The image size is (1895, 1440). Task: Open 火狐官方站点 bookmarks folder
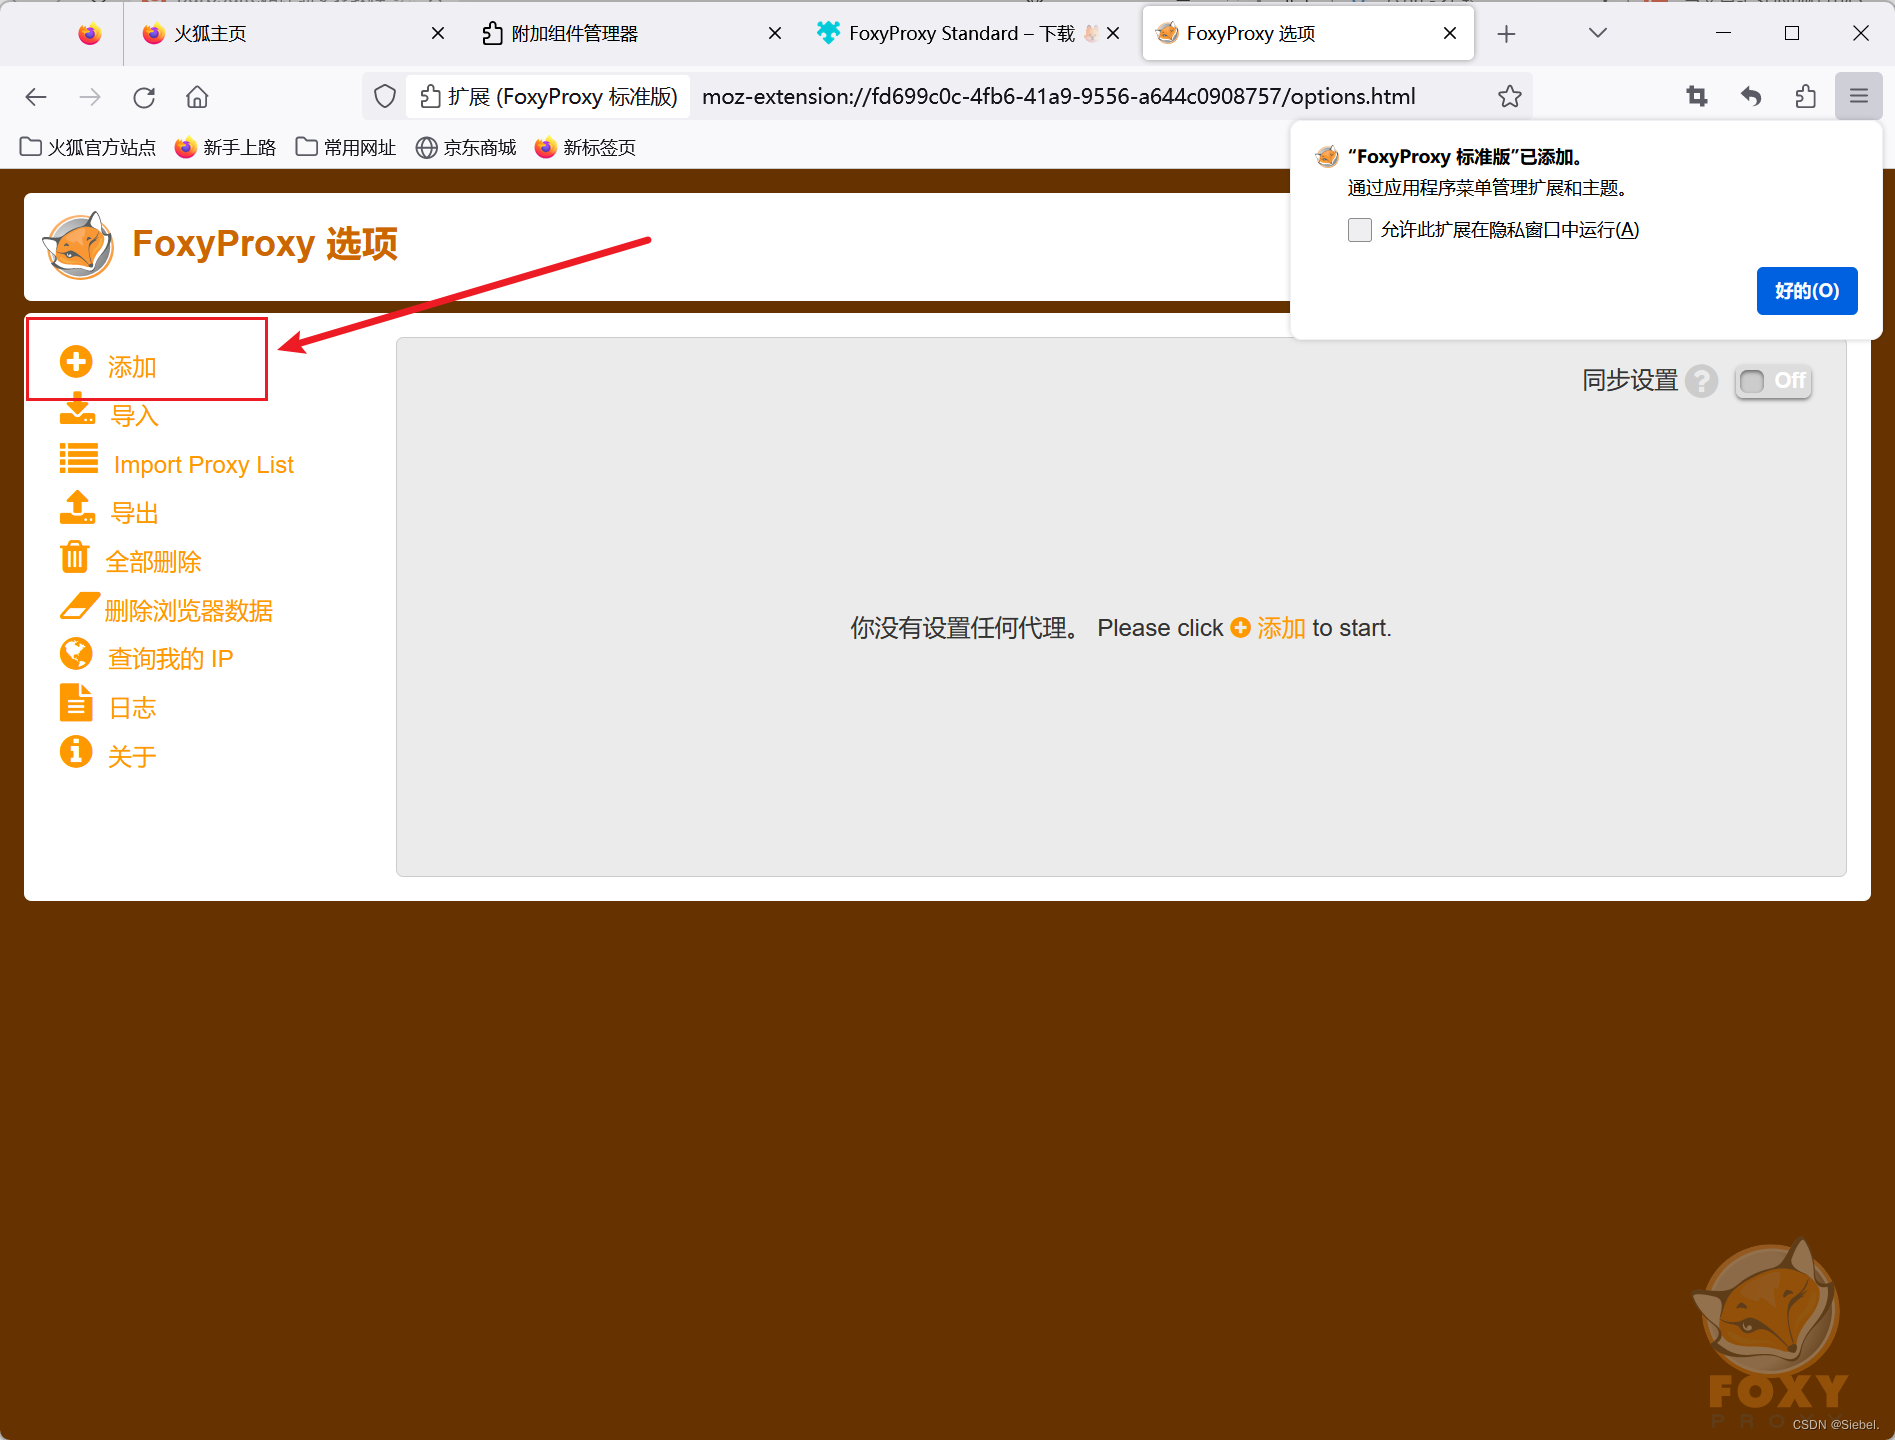(88, 148)
